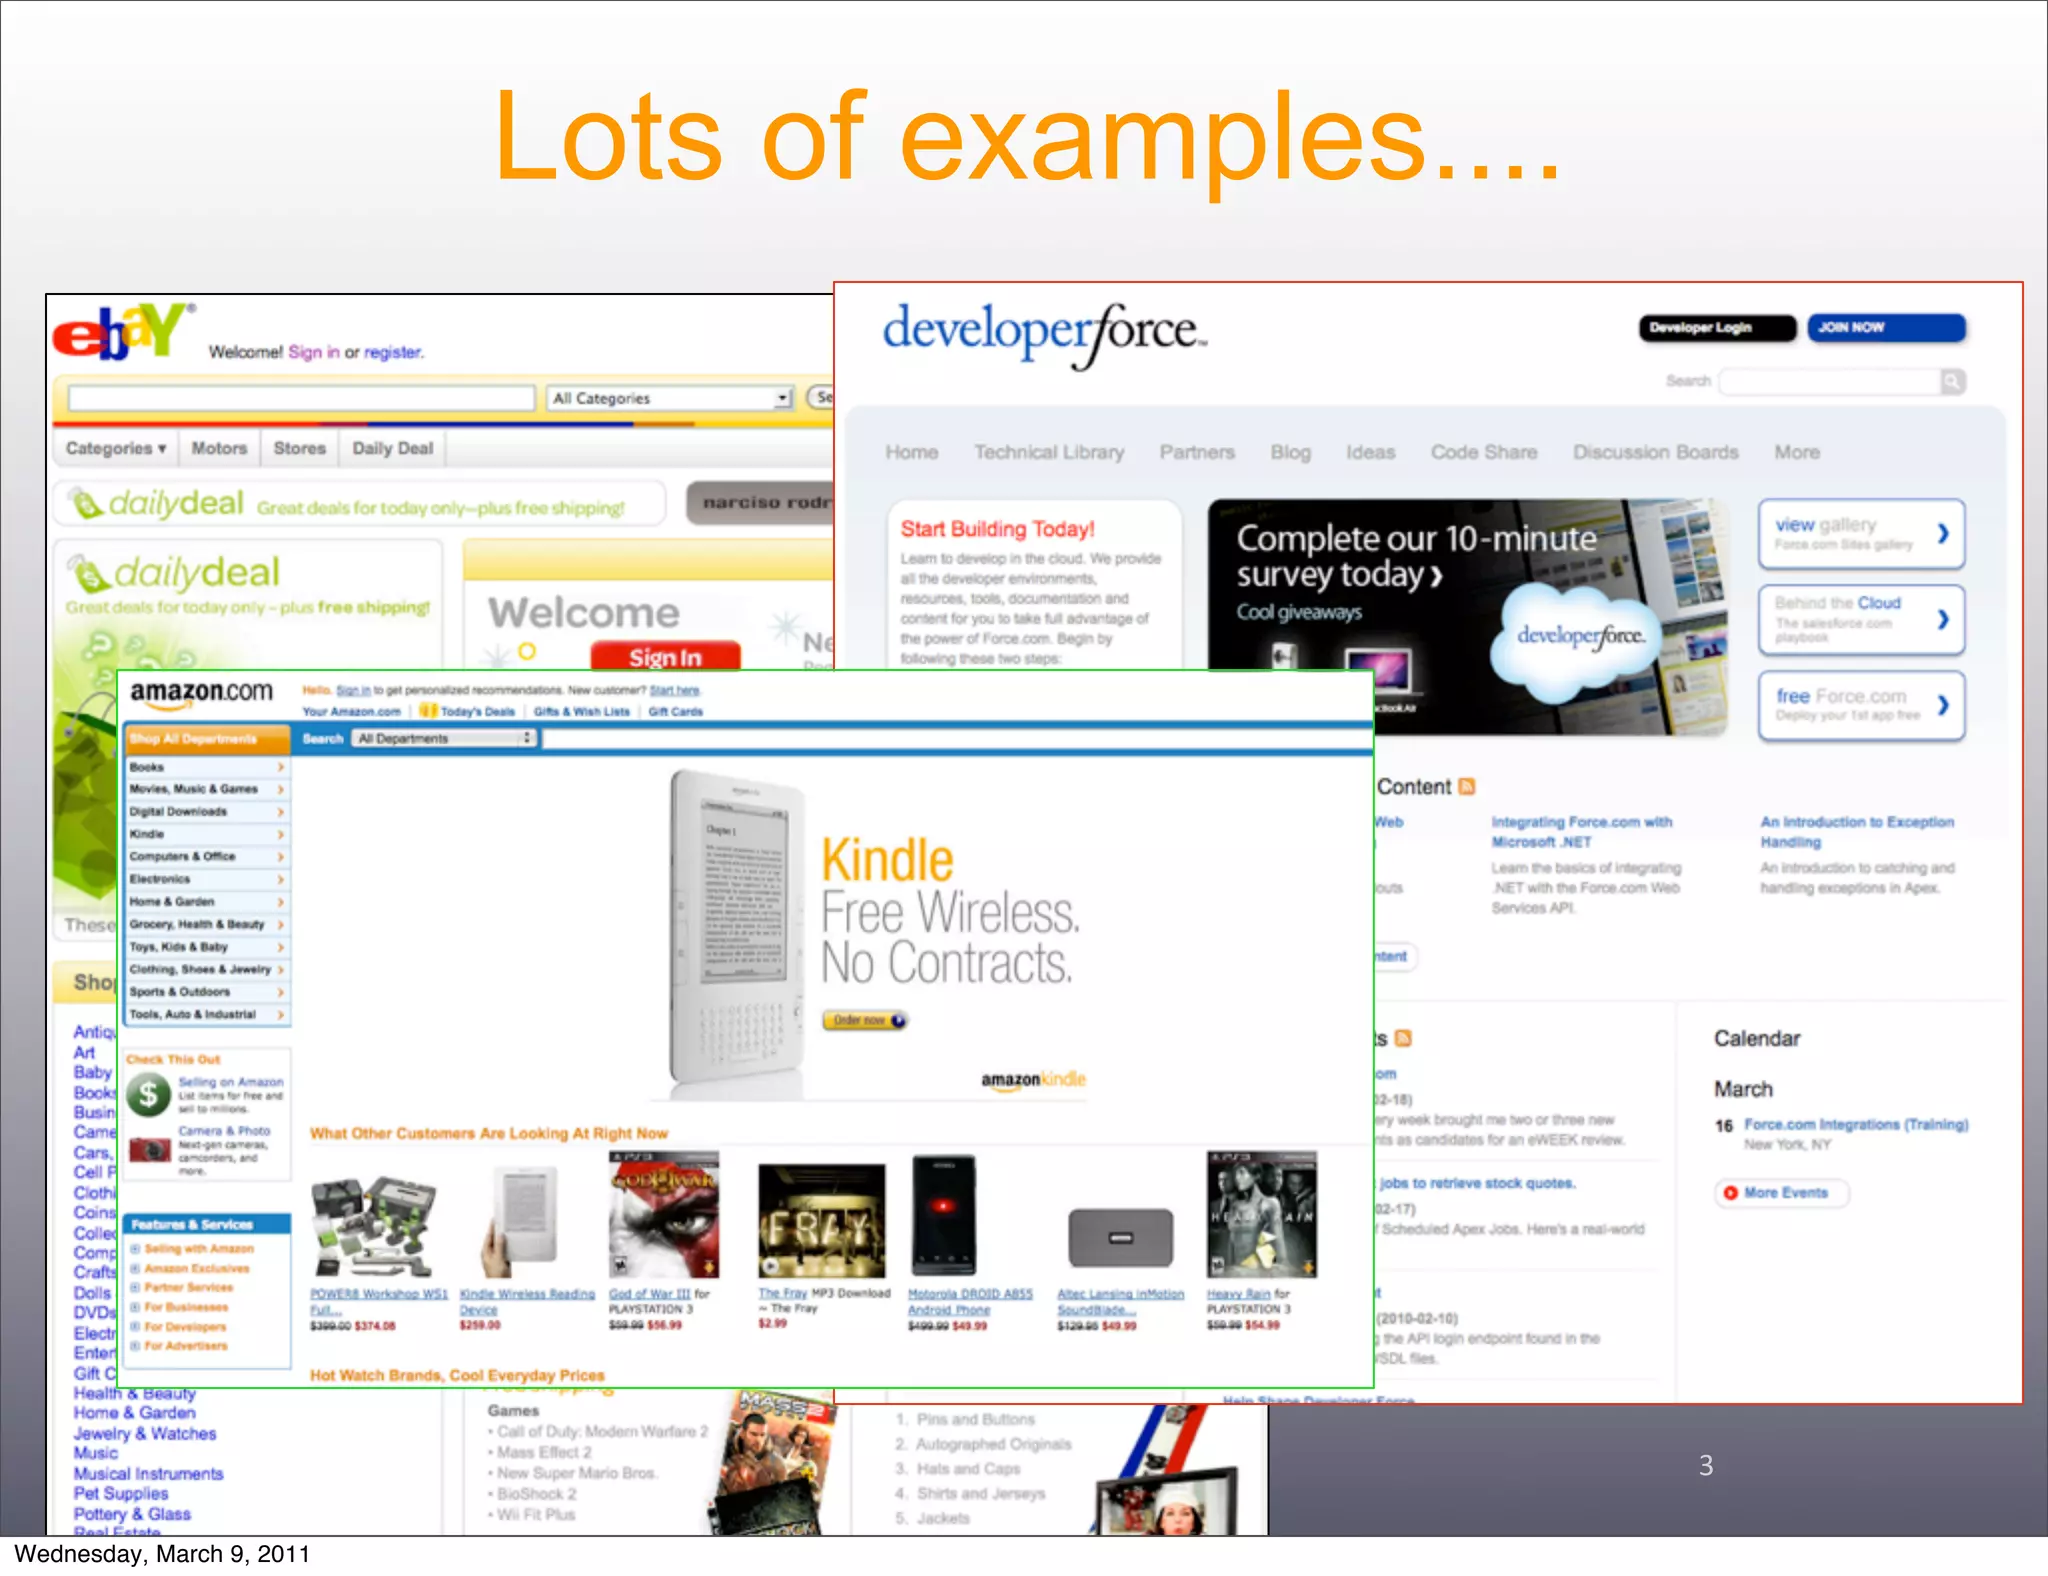The image size is (2048, 1576).
Task: Click the Developer Login button
Action: pos(1717,327)
